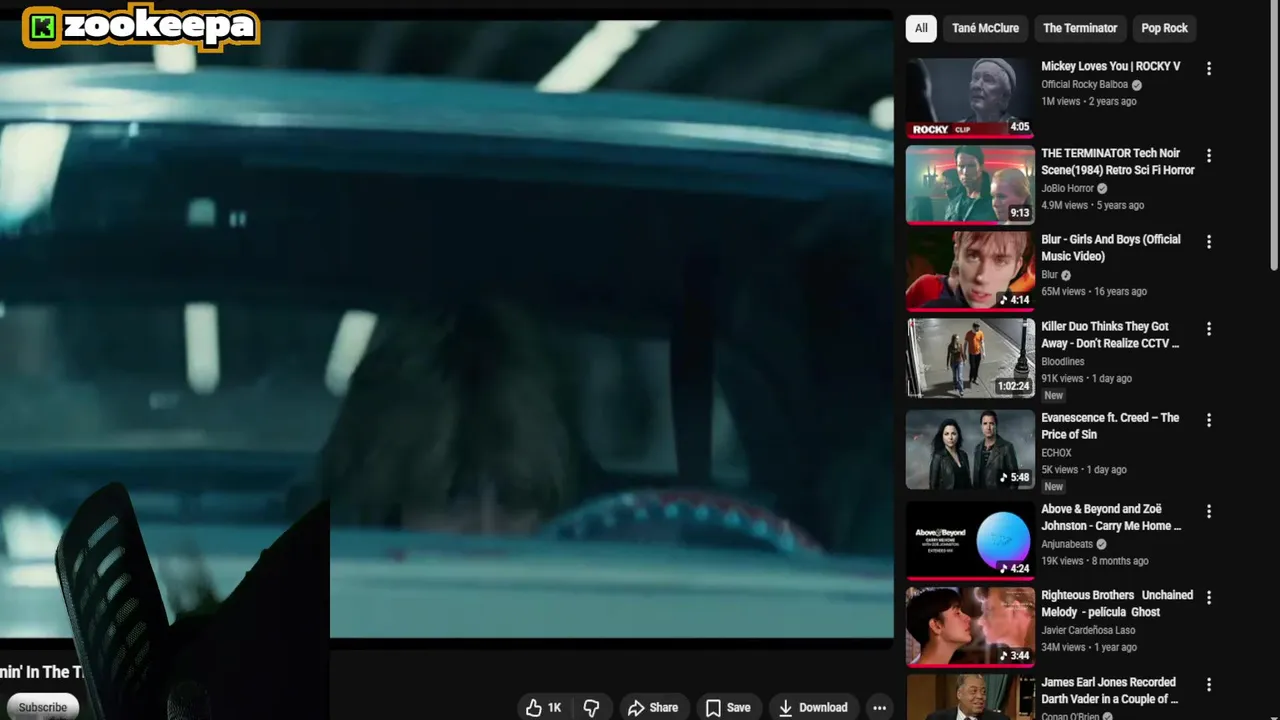Open Killer Duo CCTV video thumbnail
Viewport: 1280px width, 720px height.
[970, 358]
